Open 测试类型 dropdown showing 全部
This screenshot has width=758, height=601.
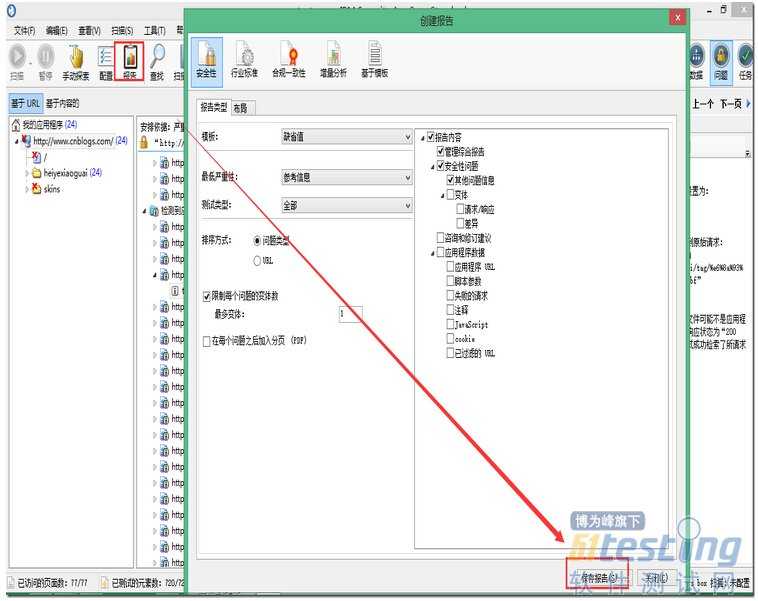pos(347,206)
